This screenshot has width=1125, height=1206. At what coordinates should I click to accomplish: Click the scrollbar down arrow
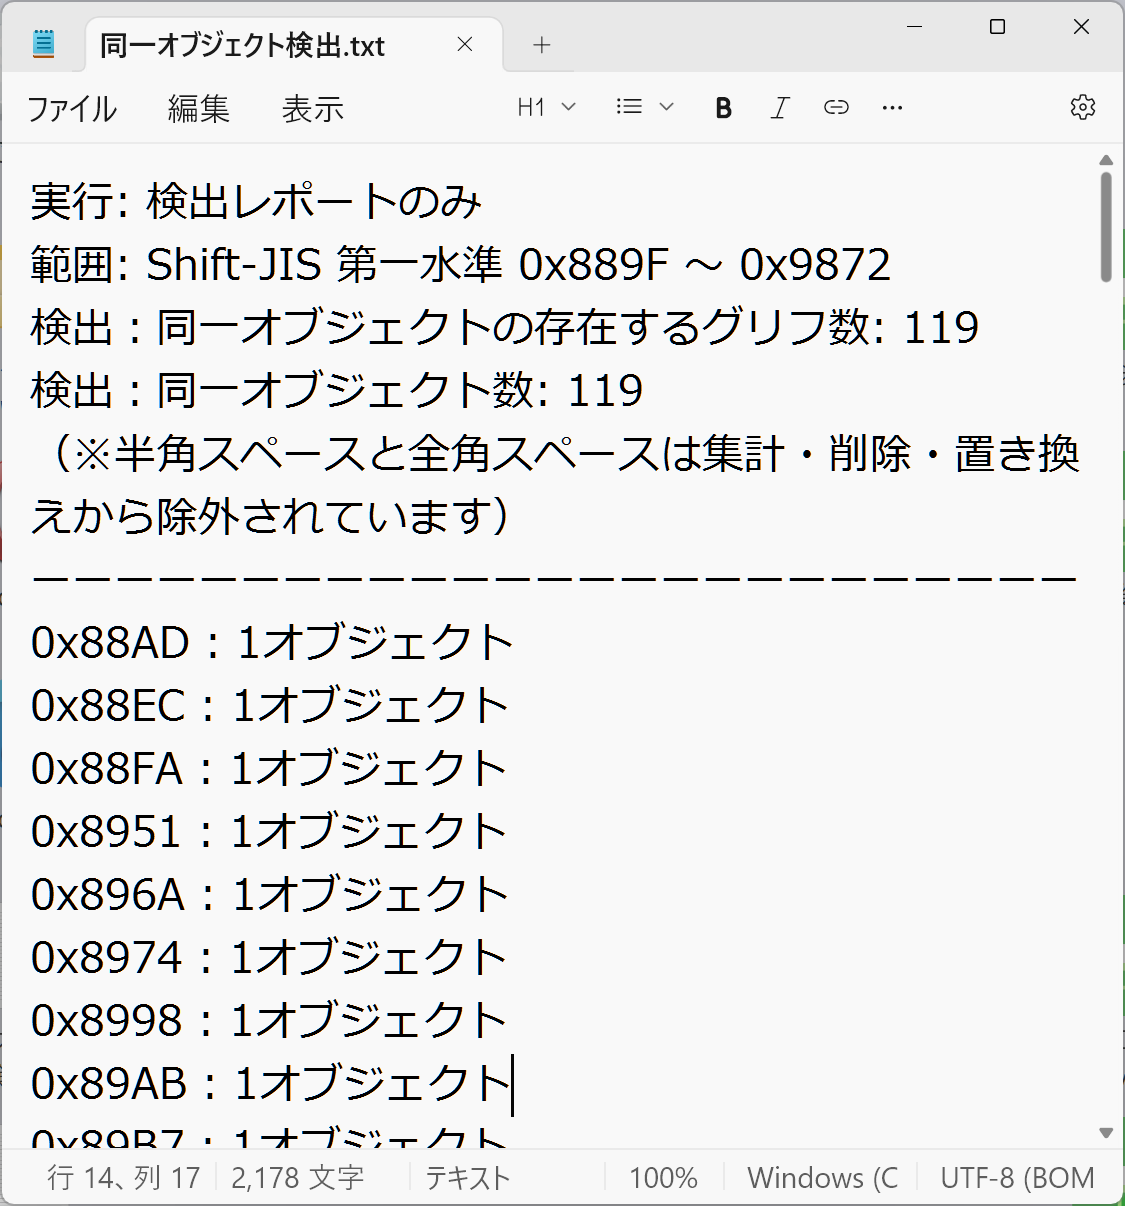(1105, 1133)
